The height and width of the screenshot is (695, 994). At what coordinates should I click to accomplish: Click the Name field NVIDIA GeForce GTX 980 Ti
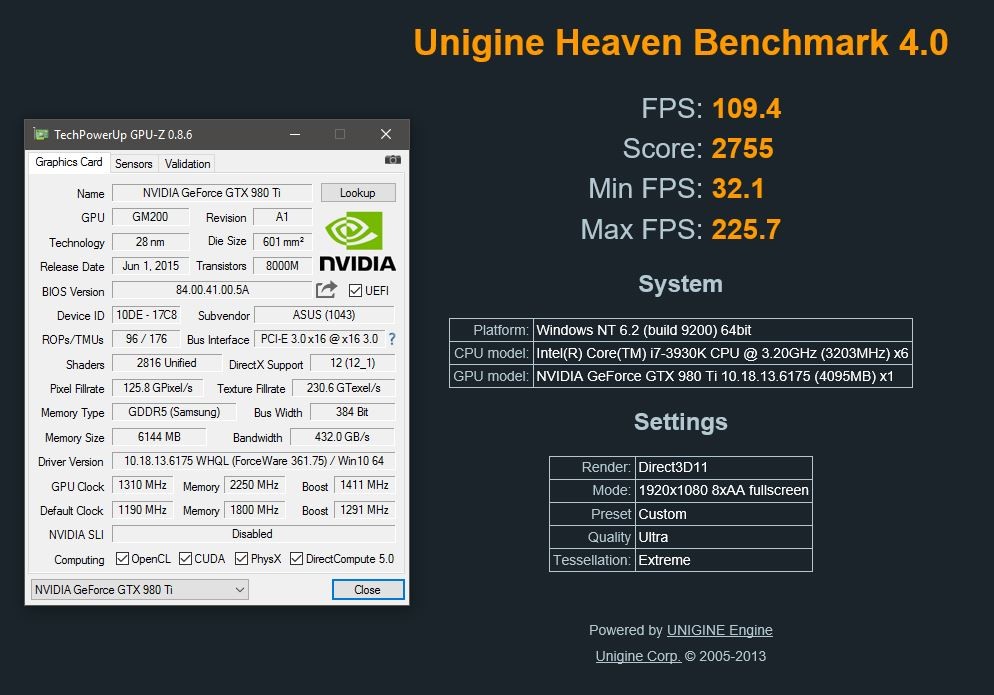tap(212, 193)
